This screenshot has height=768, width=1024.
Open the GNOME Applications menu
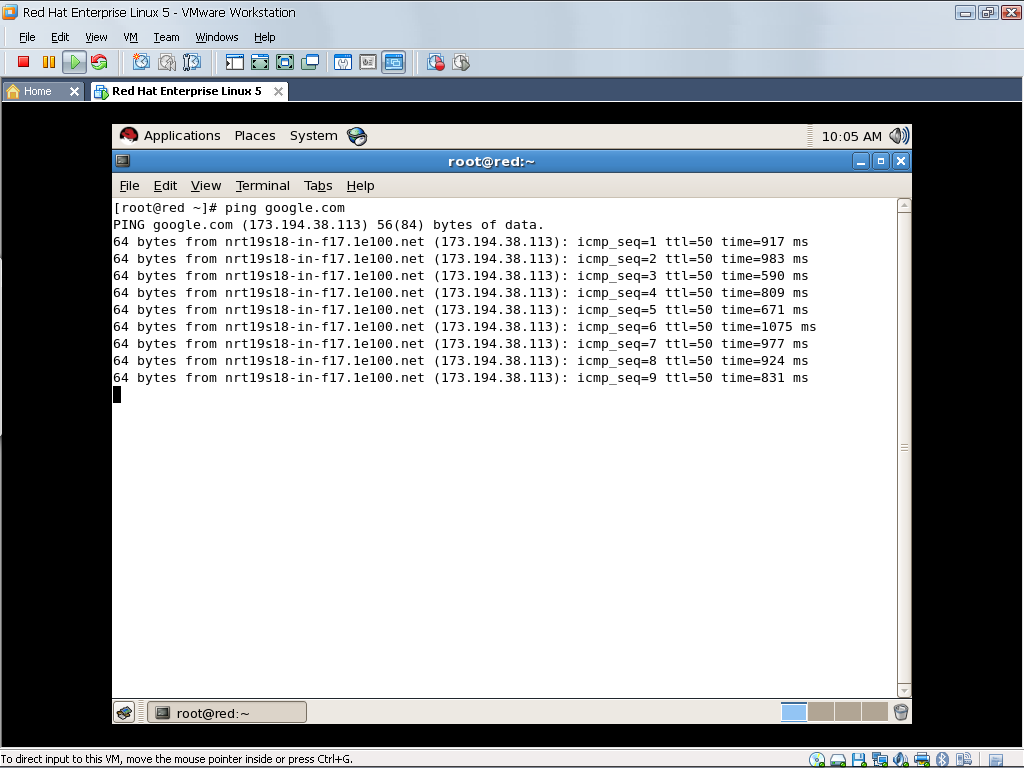click(x=182, y=136)
